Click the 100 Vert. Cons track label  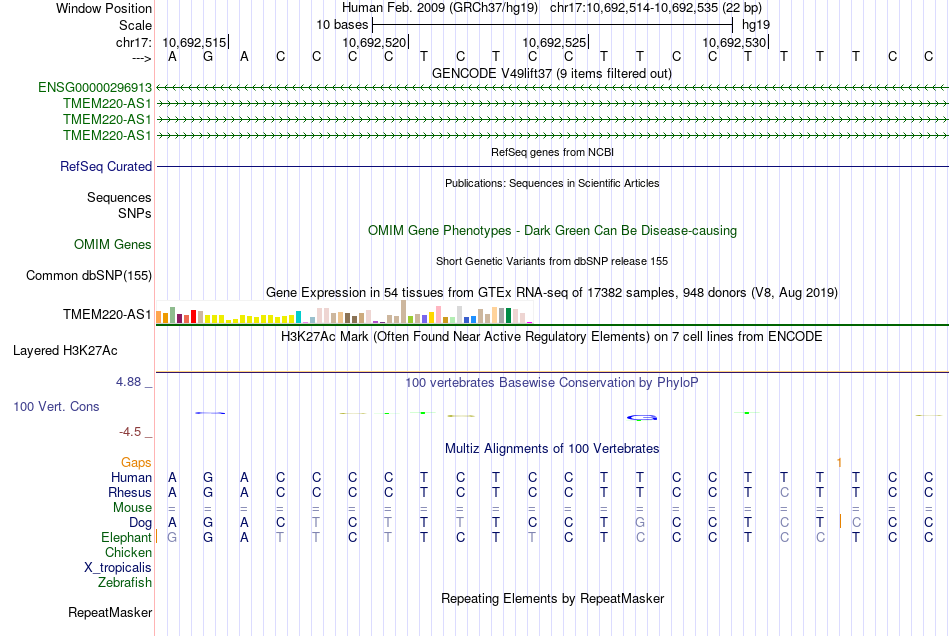click(x=56, y=406)
